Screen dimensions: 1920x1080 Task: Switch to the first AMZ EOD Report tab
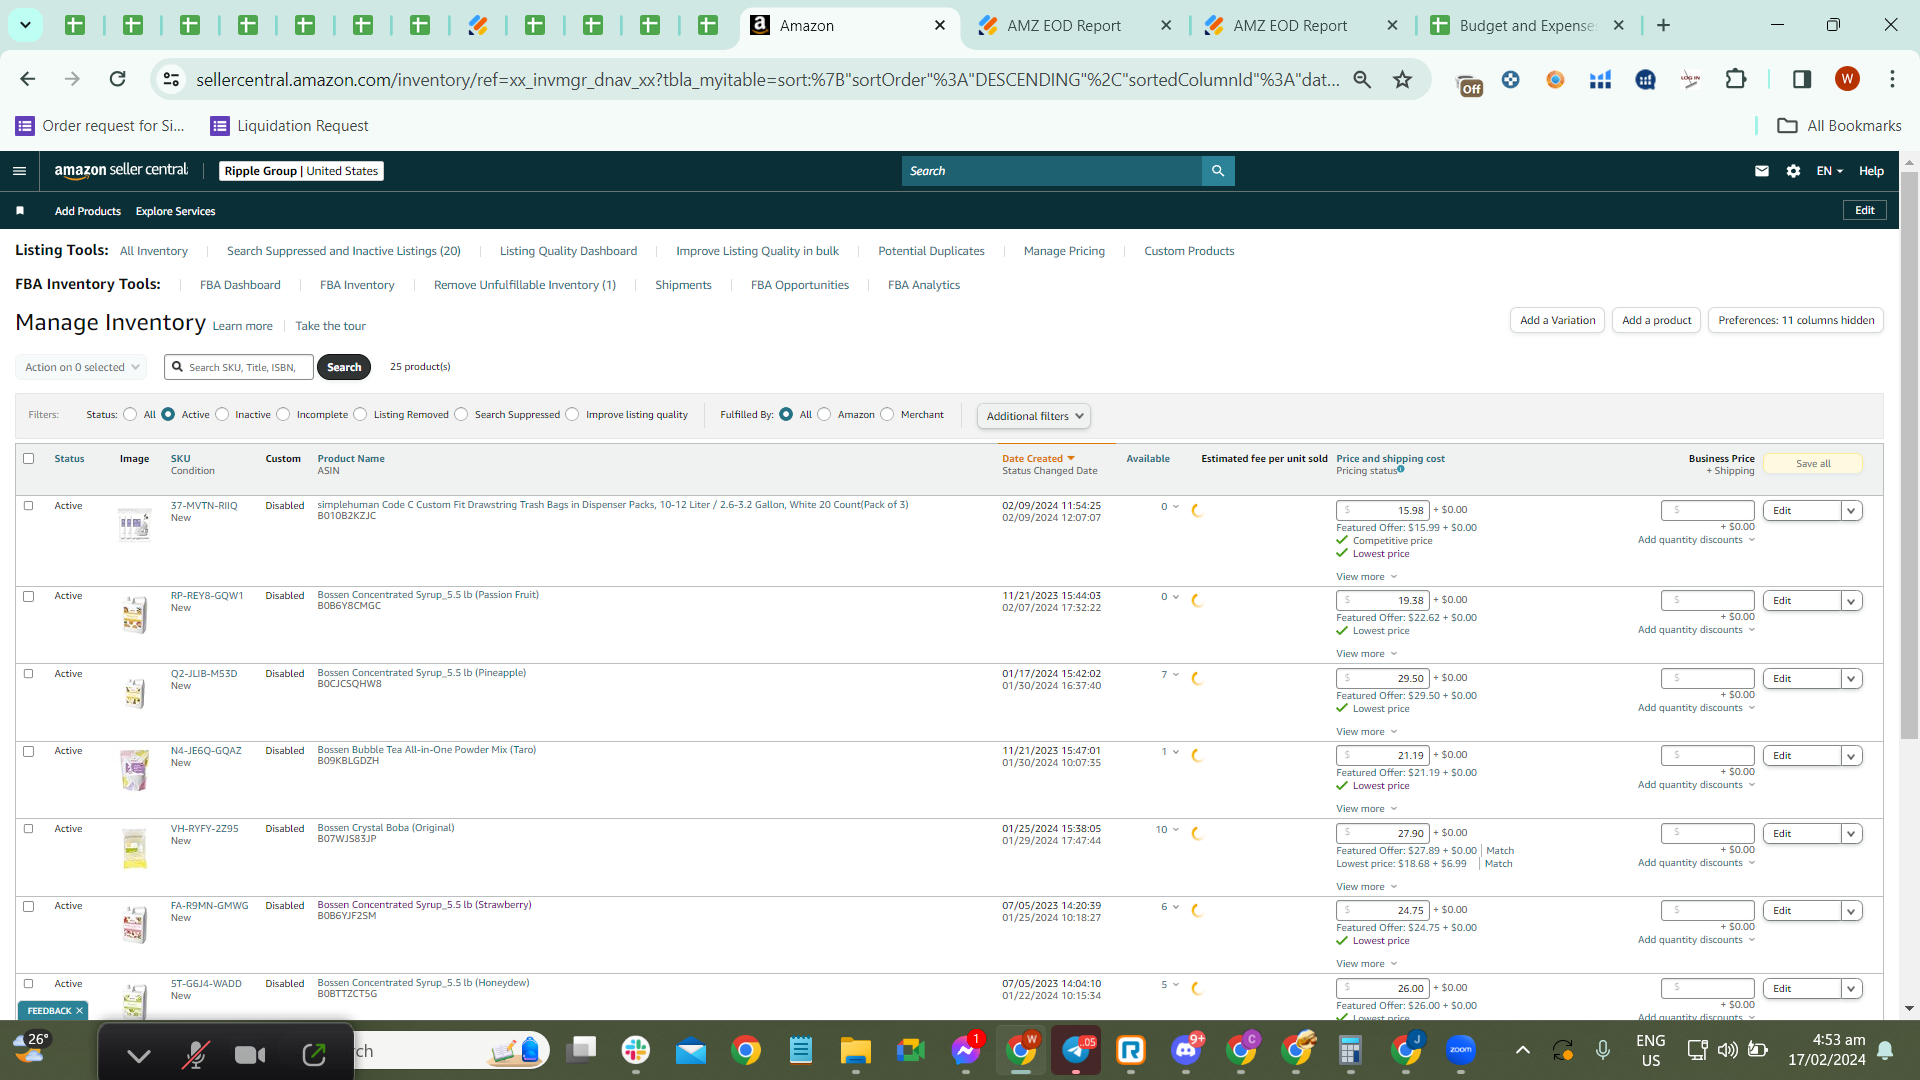pos(1064,26)
